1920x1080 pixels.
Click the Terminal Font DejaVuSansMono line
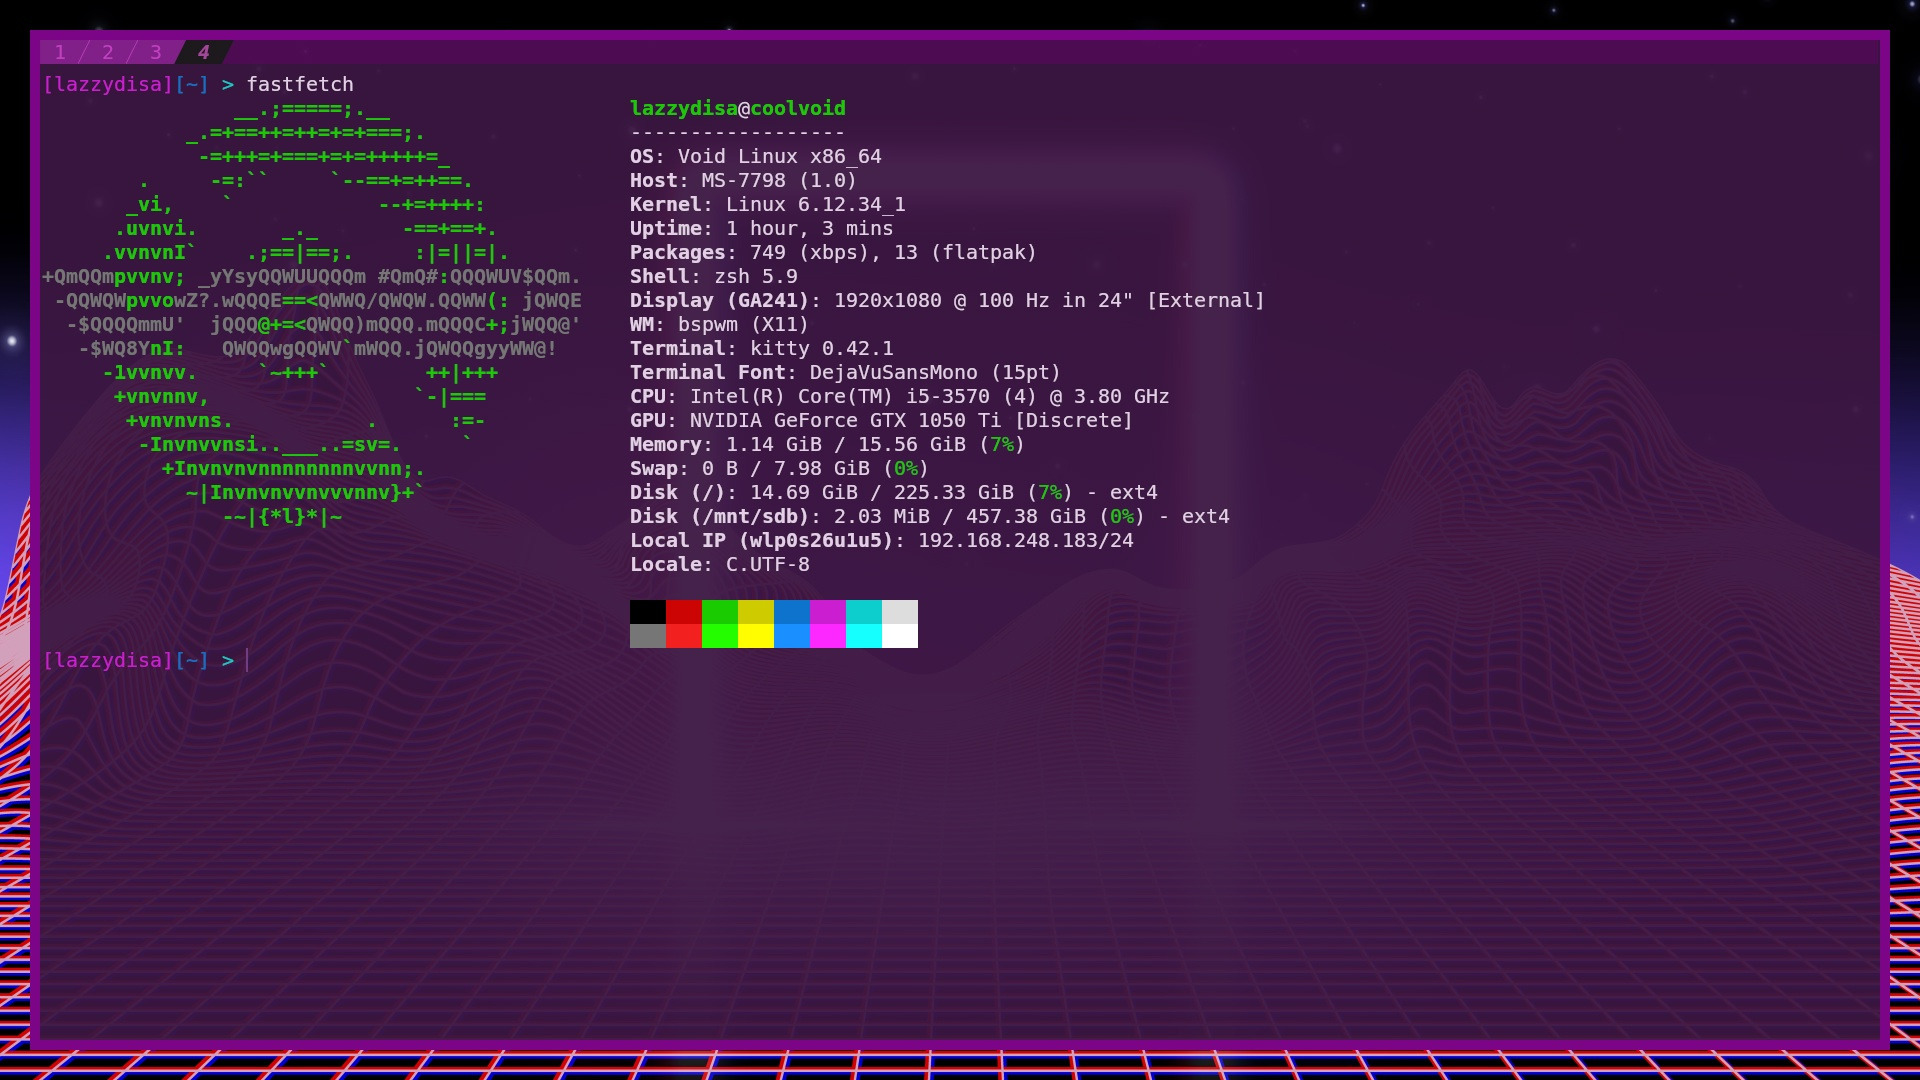(844, 372)
